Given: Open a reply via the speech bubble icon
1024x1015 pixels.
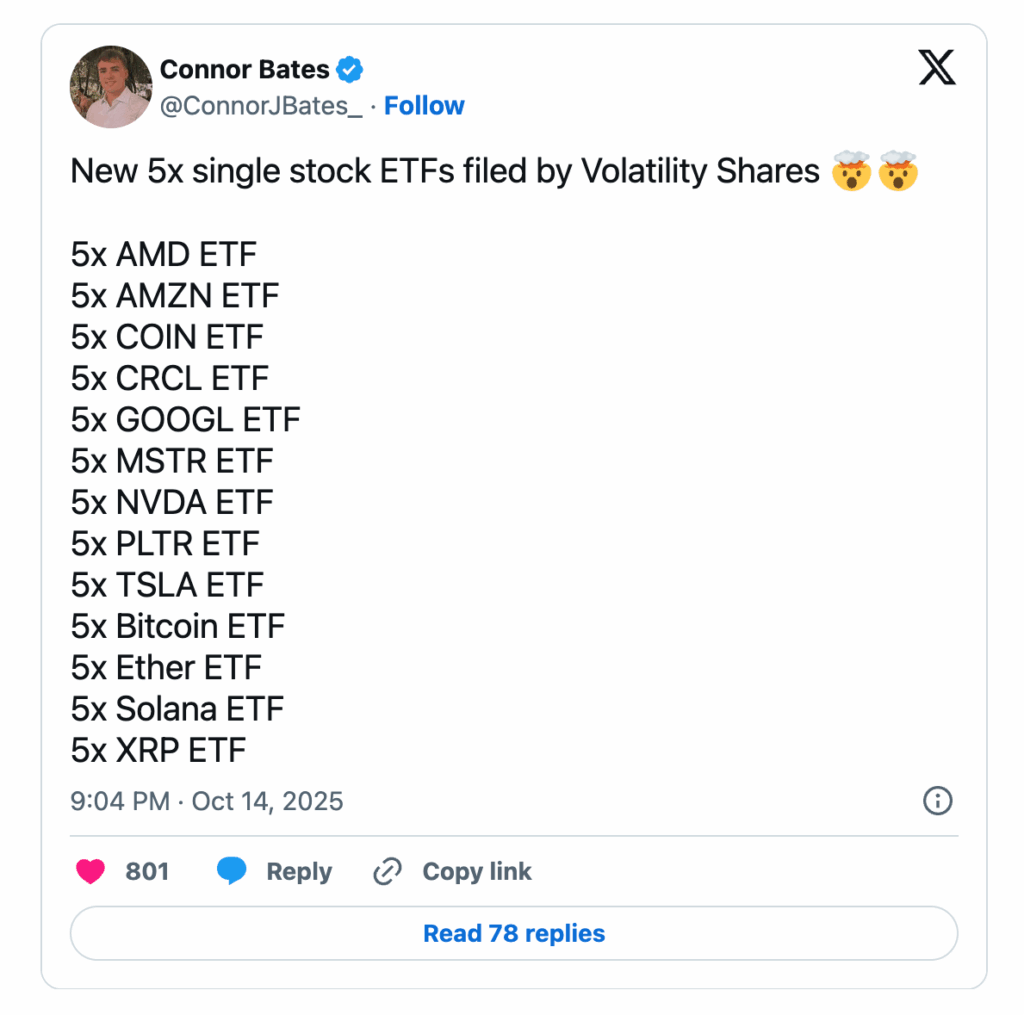Looking at the screenshot, I should pos(232,871).
